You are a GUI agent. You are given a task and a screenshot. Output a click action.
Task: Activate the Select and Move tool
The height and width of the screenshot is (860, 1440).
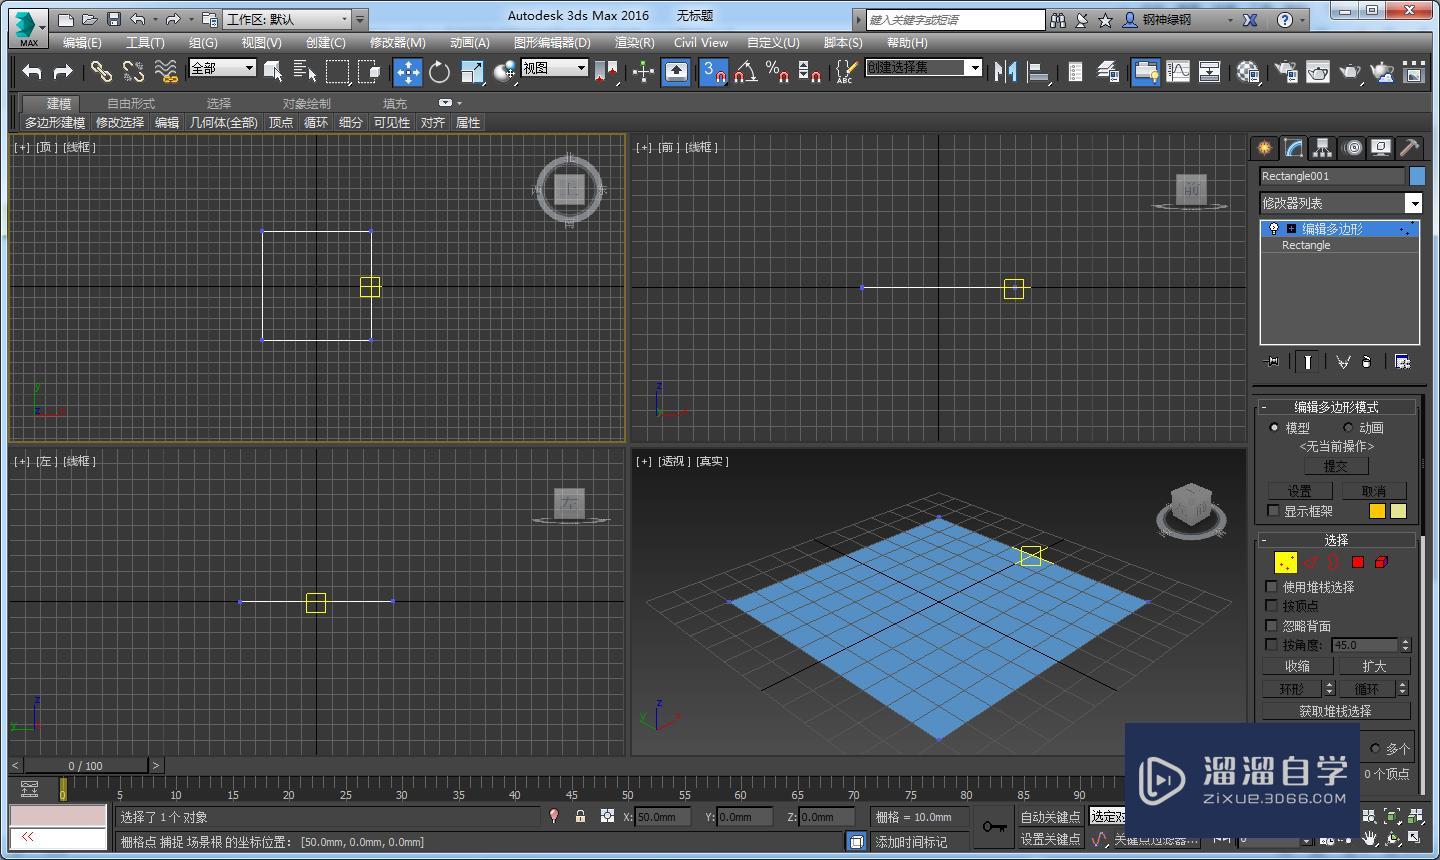point(408,71)
